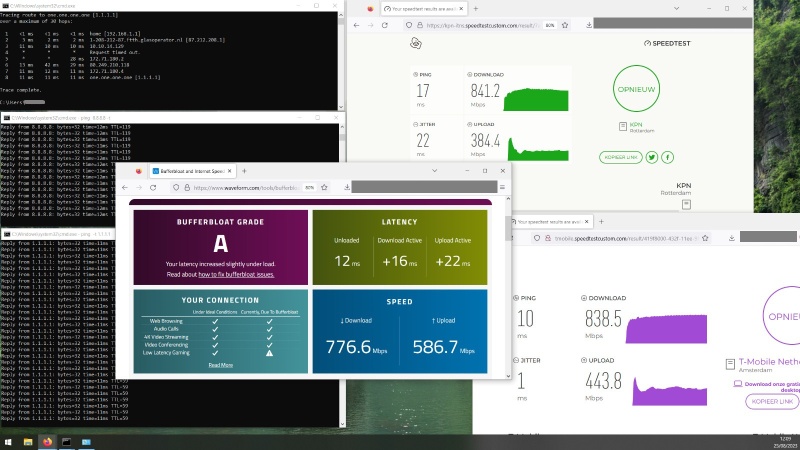Open File Explorer from the taskbar
The width and height of the screenshot is (800, 450).
28,442
